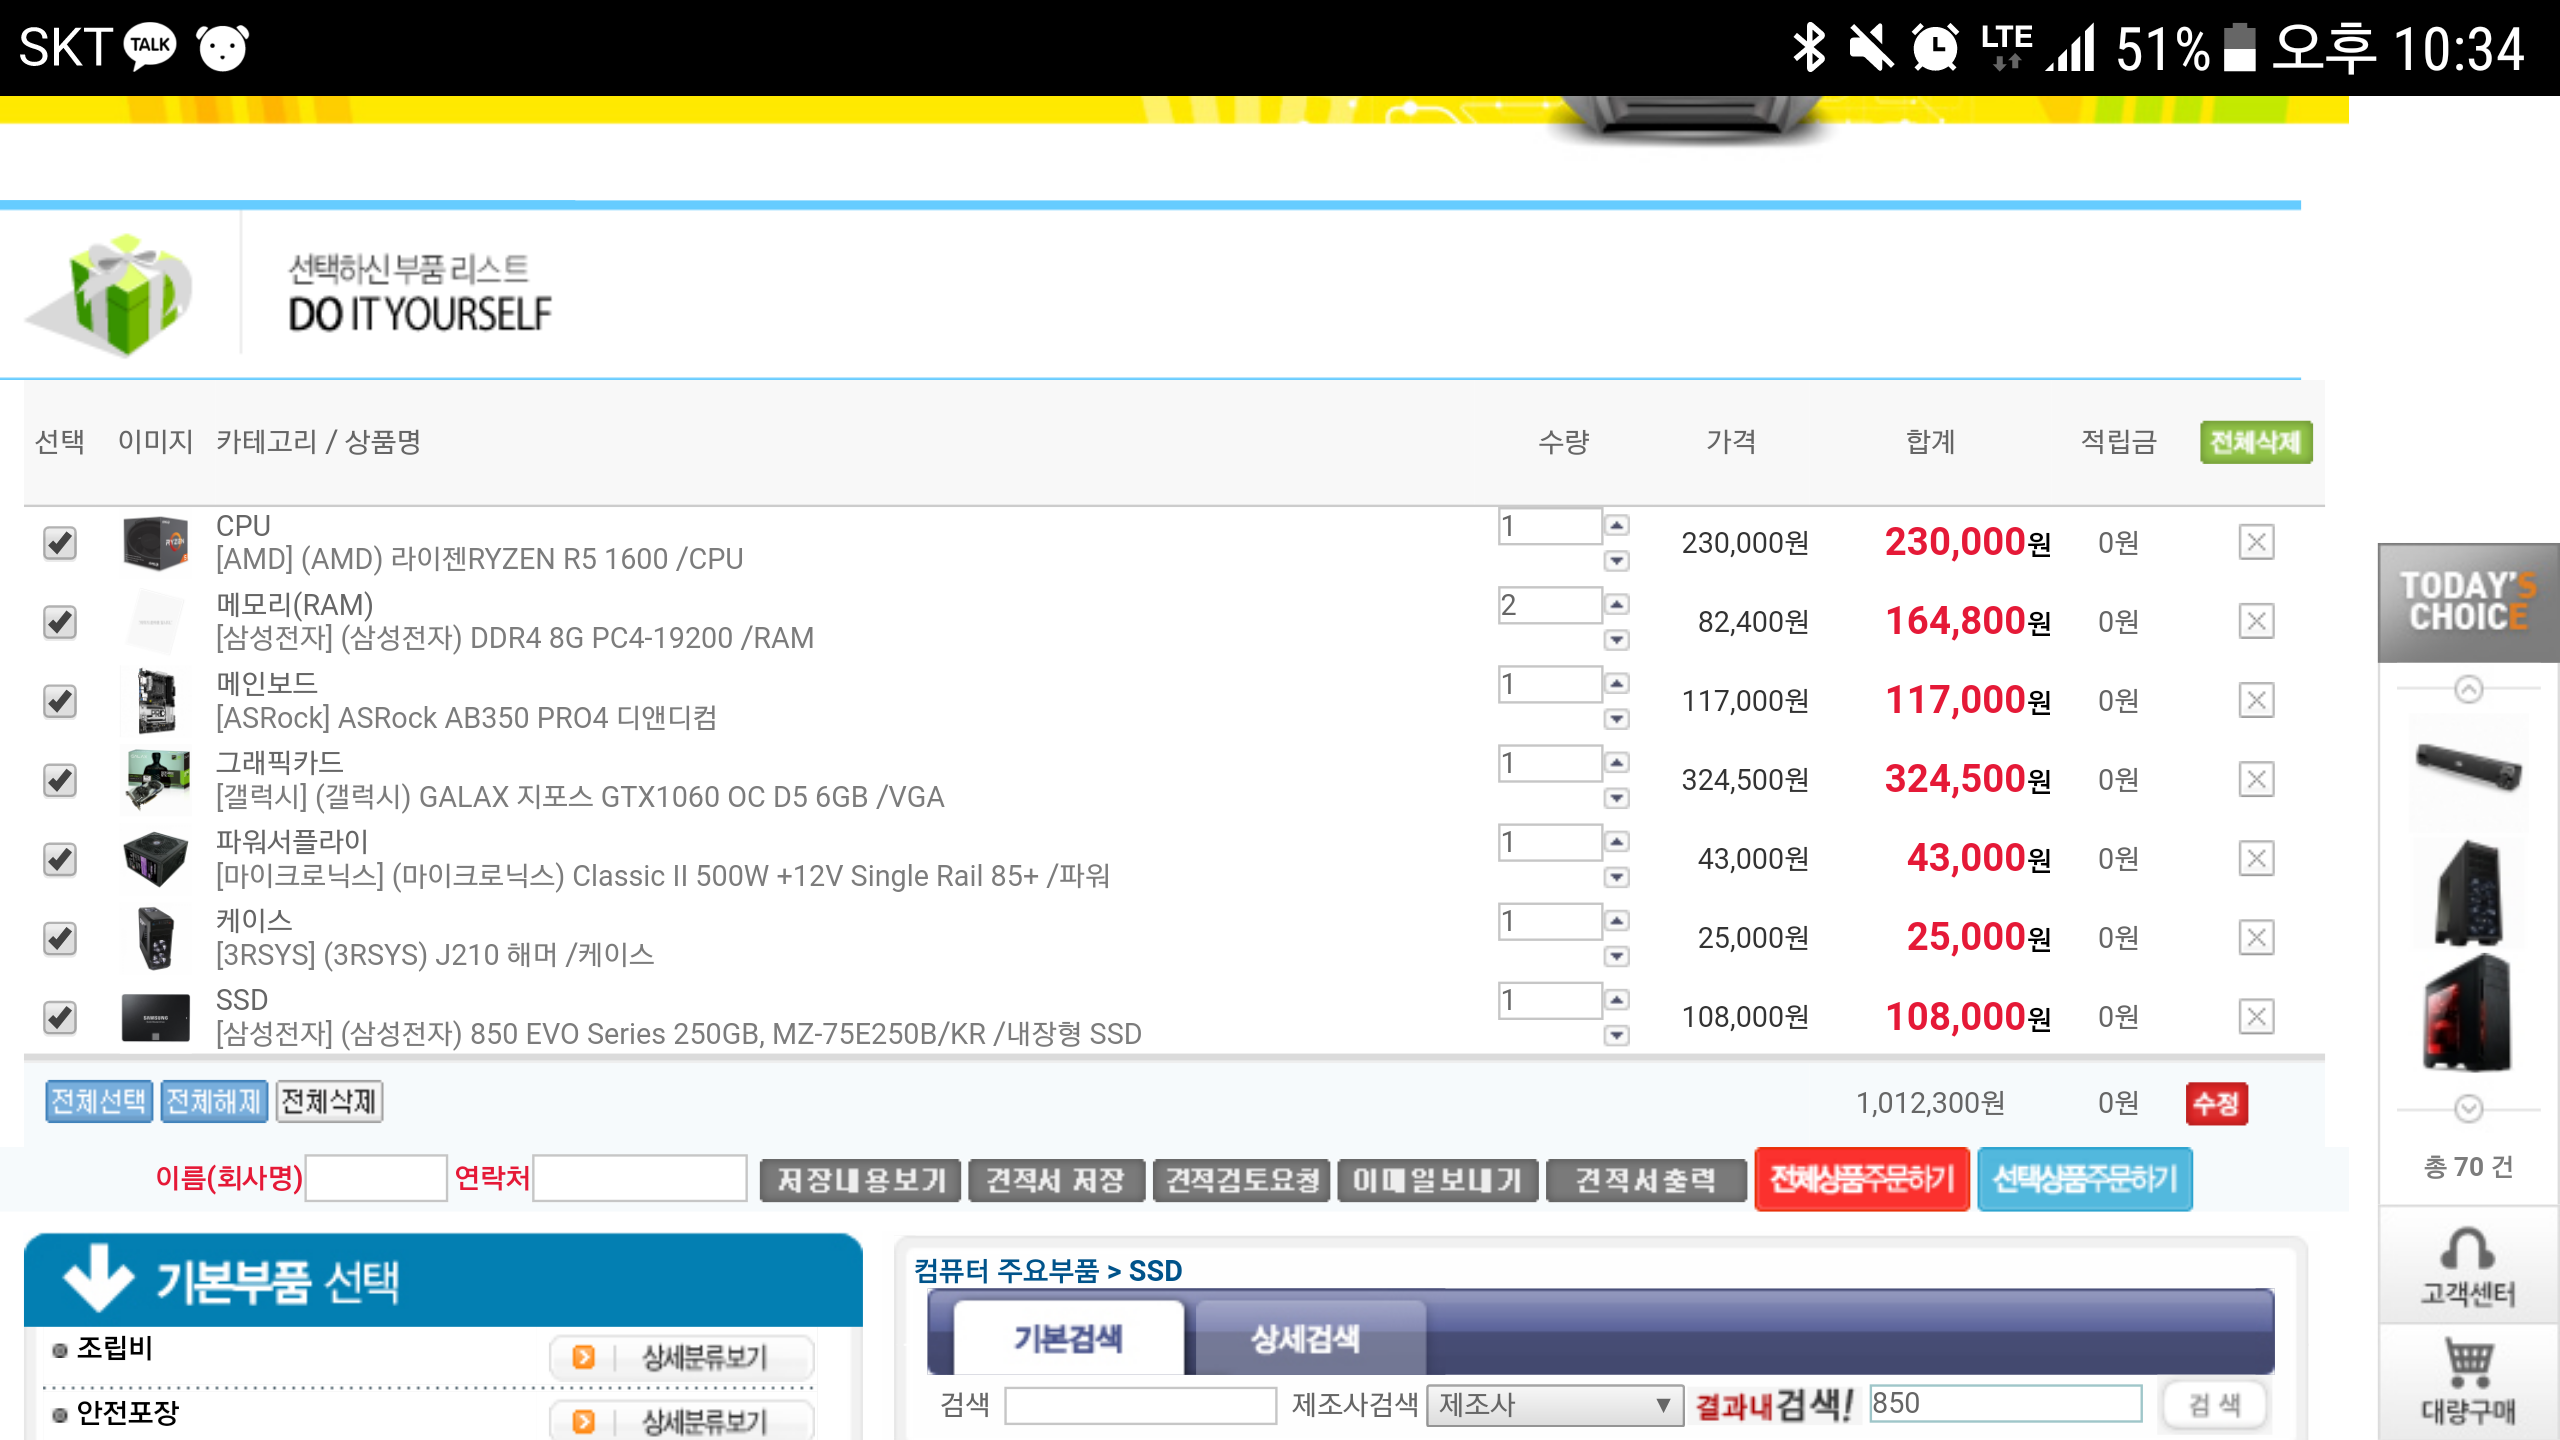Uncheck the mainboard row checkbox
The image size is (2560, 1440).
(60, 701)
